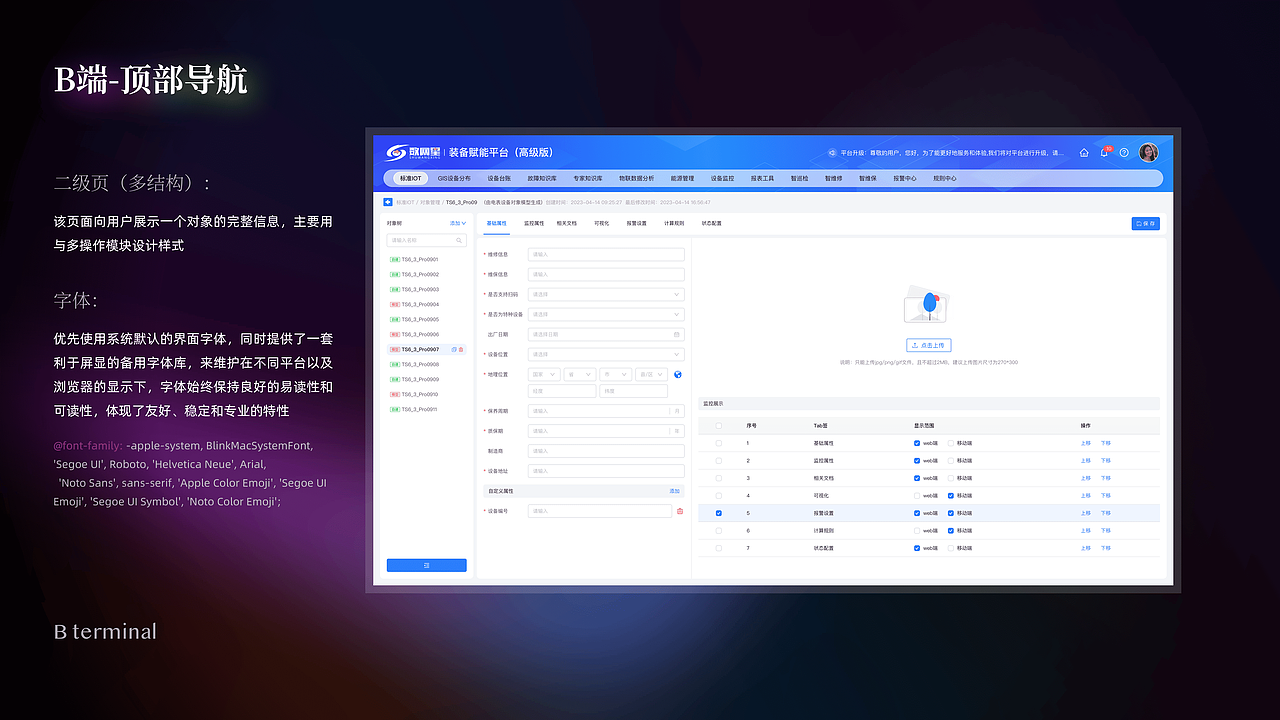Open the home icon in the top header
This screenshot has height=720, width=1280.
pos(1084,152)
